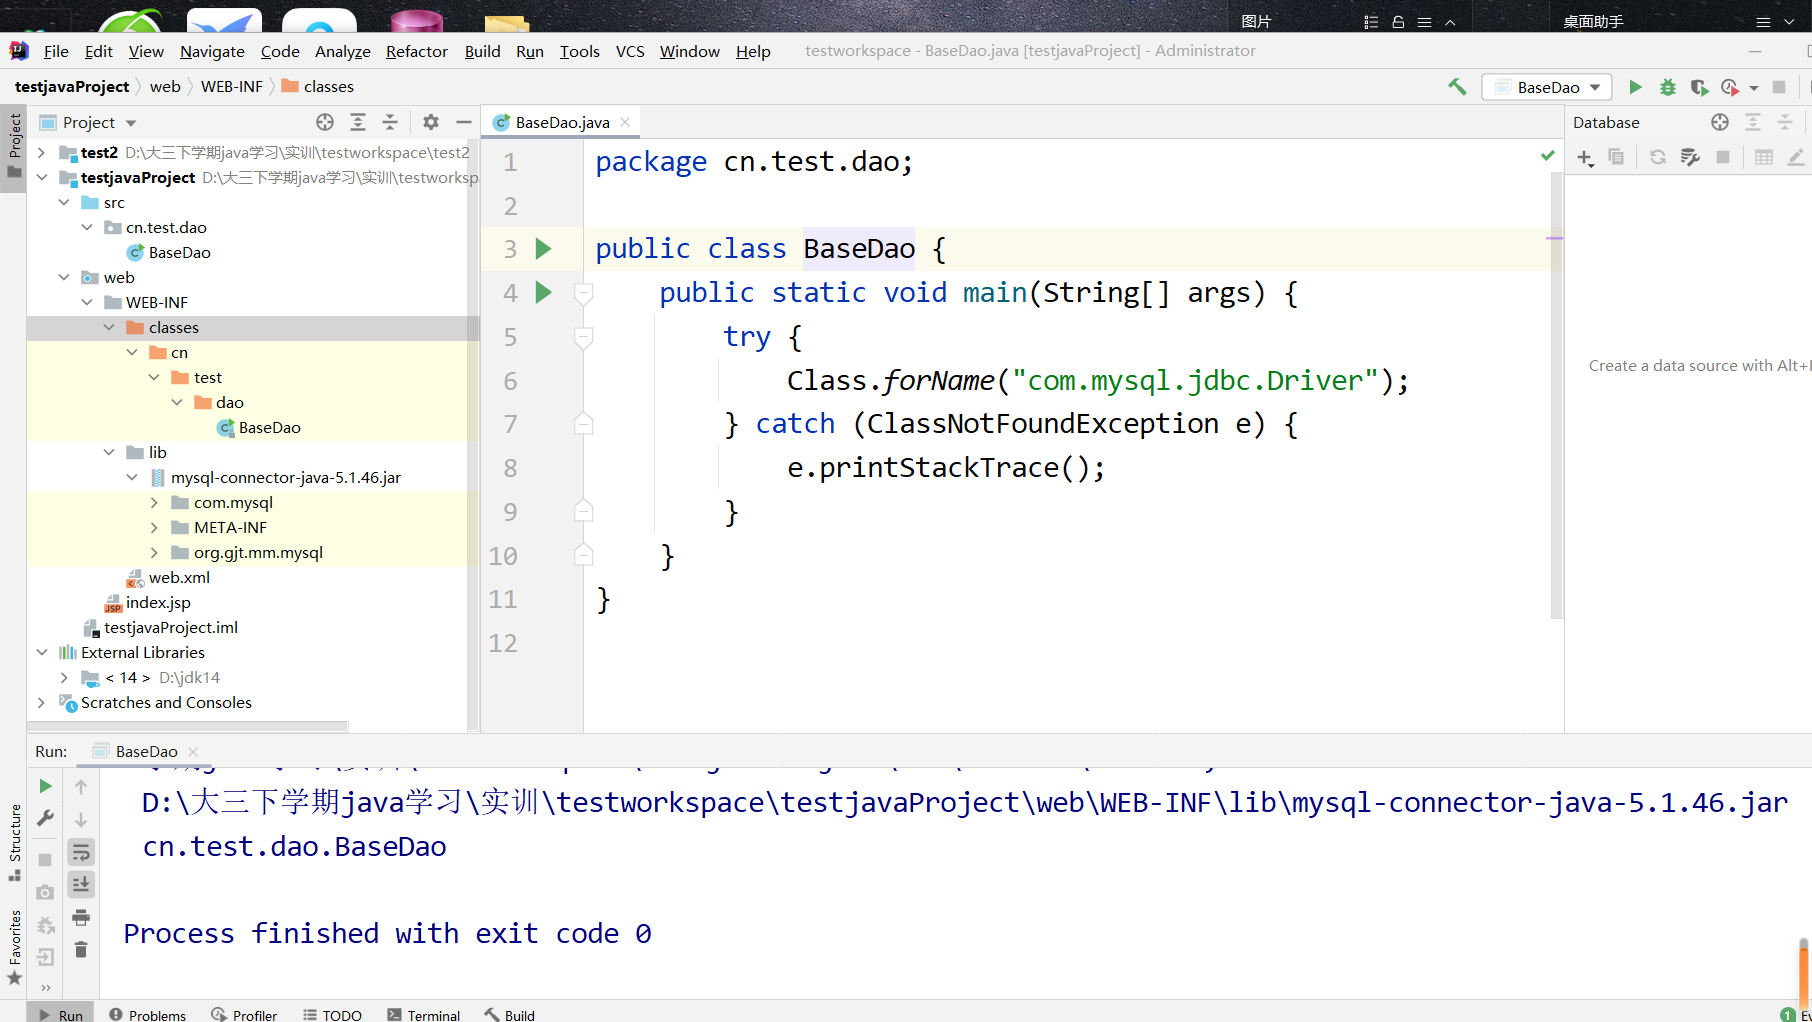The image size is (1812, 1022).
Task: Open the TODO tool window button
Action: 332,1014
